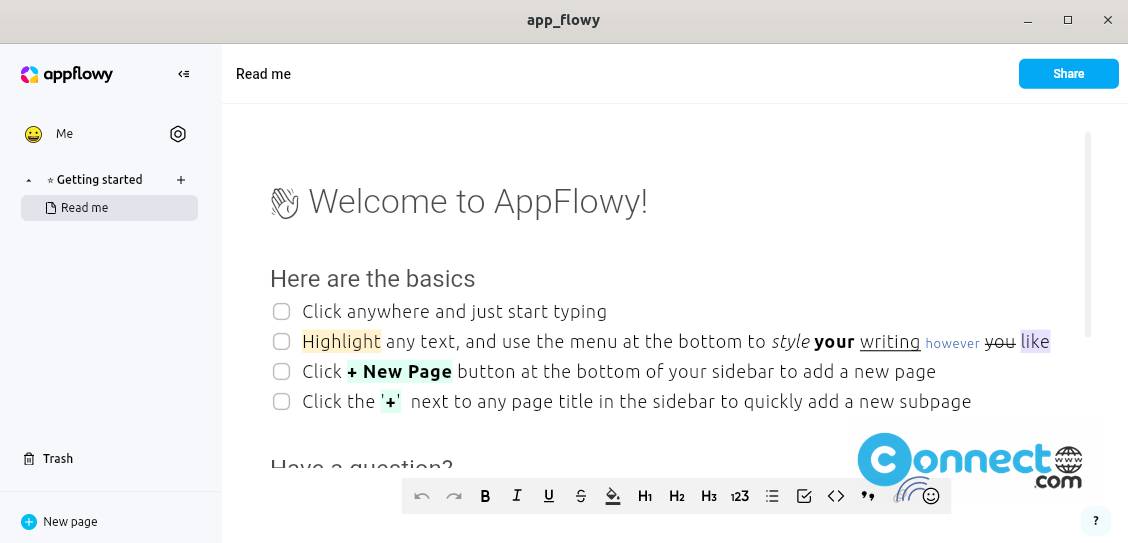The image size is (1128, 543).
Task: Check 'Click anywhere and just start typing'
Action: (x=281, y=311)
